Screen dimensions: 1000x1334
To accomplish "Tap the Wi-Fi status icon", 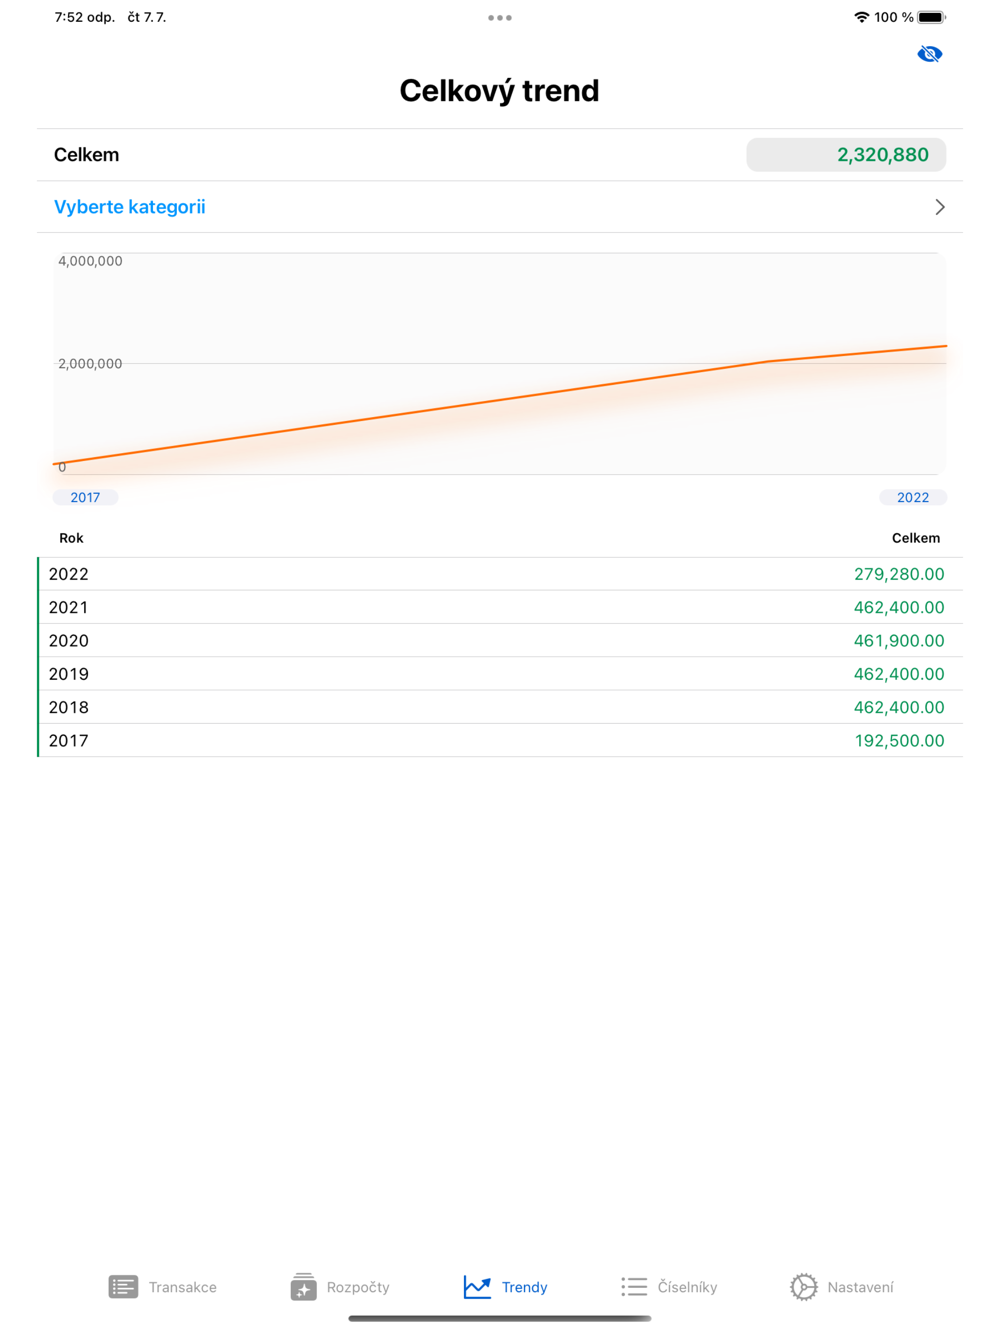I will [861, 17].
